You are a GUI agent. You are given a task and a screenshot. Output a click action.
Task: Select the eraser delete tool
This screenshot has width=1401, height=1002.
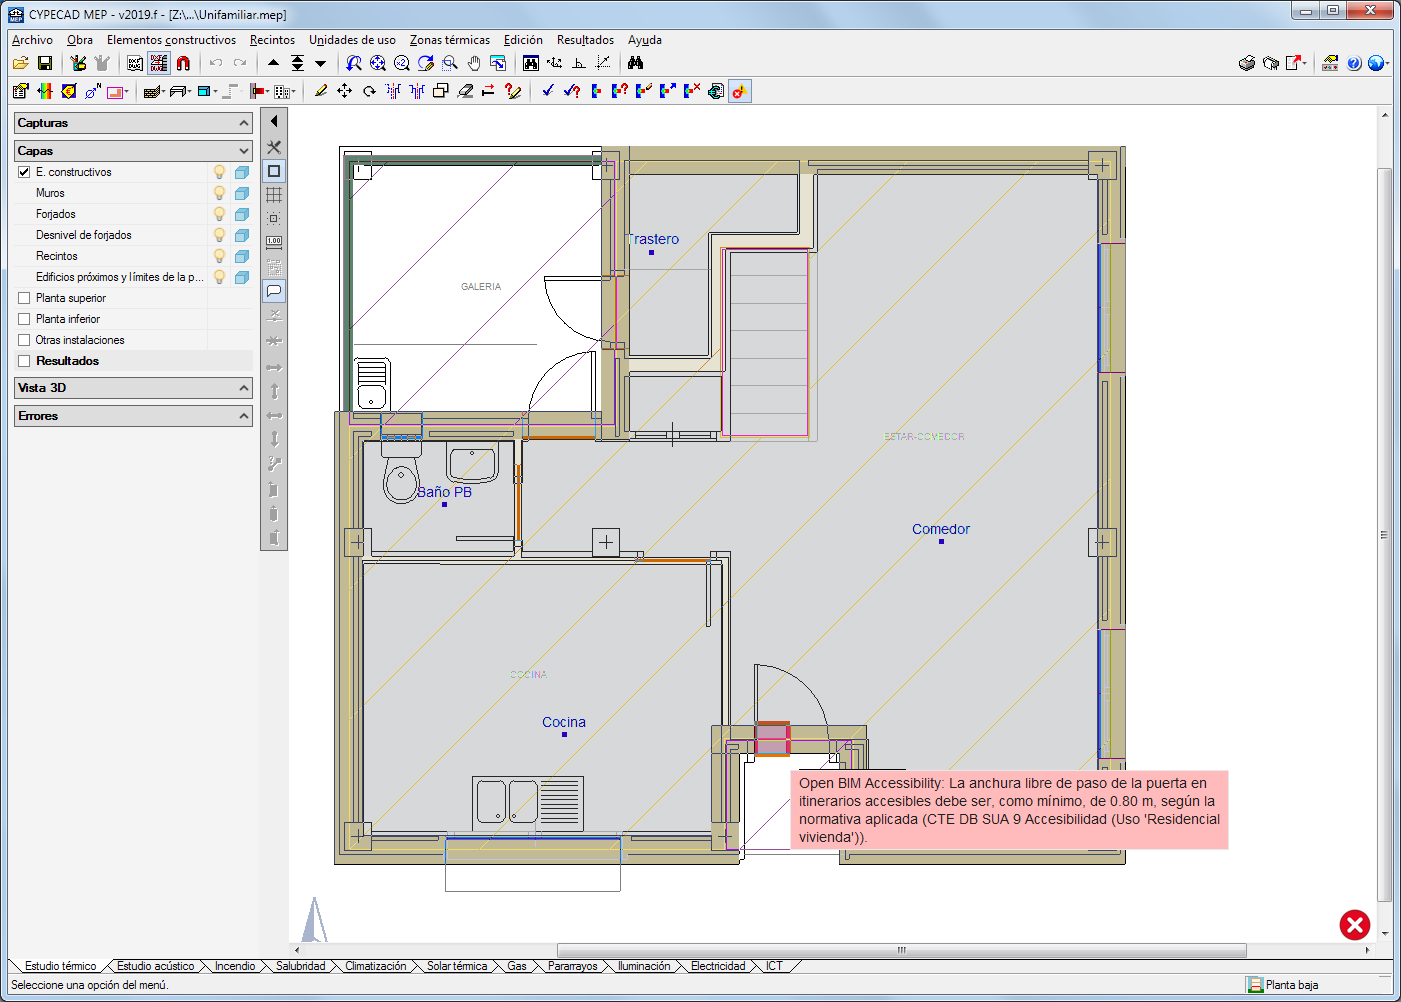point(465,91)
